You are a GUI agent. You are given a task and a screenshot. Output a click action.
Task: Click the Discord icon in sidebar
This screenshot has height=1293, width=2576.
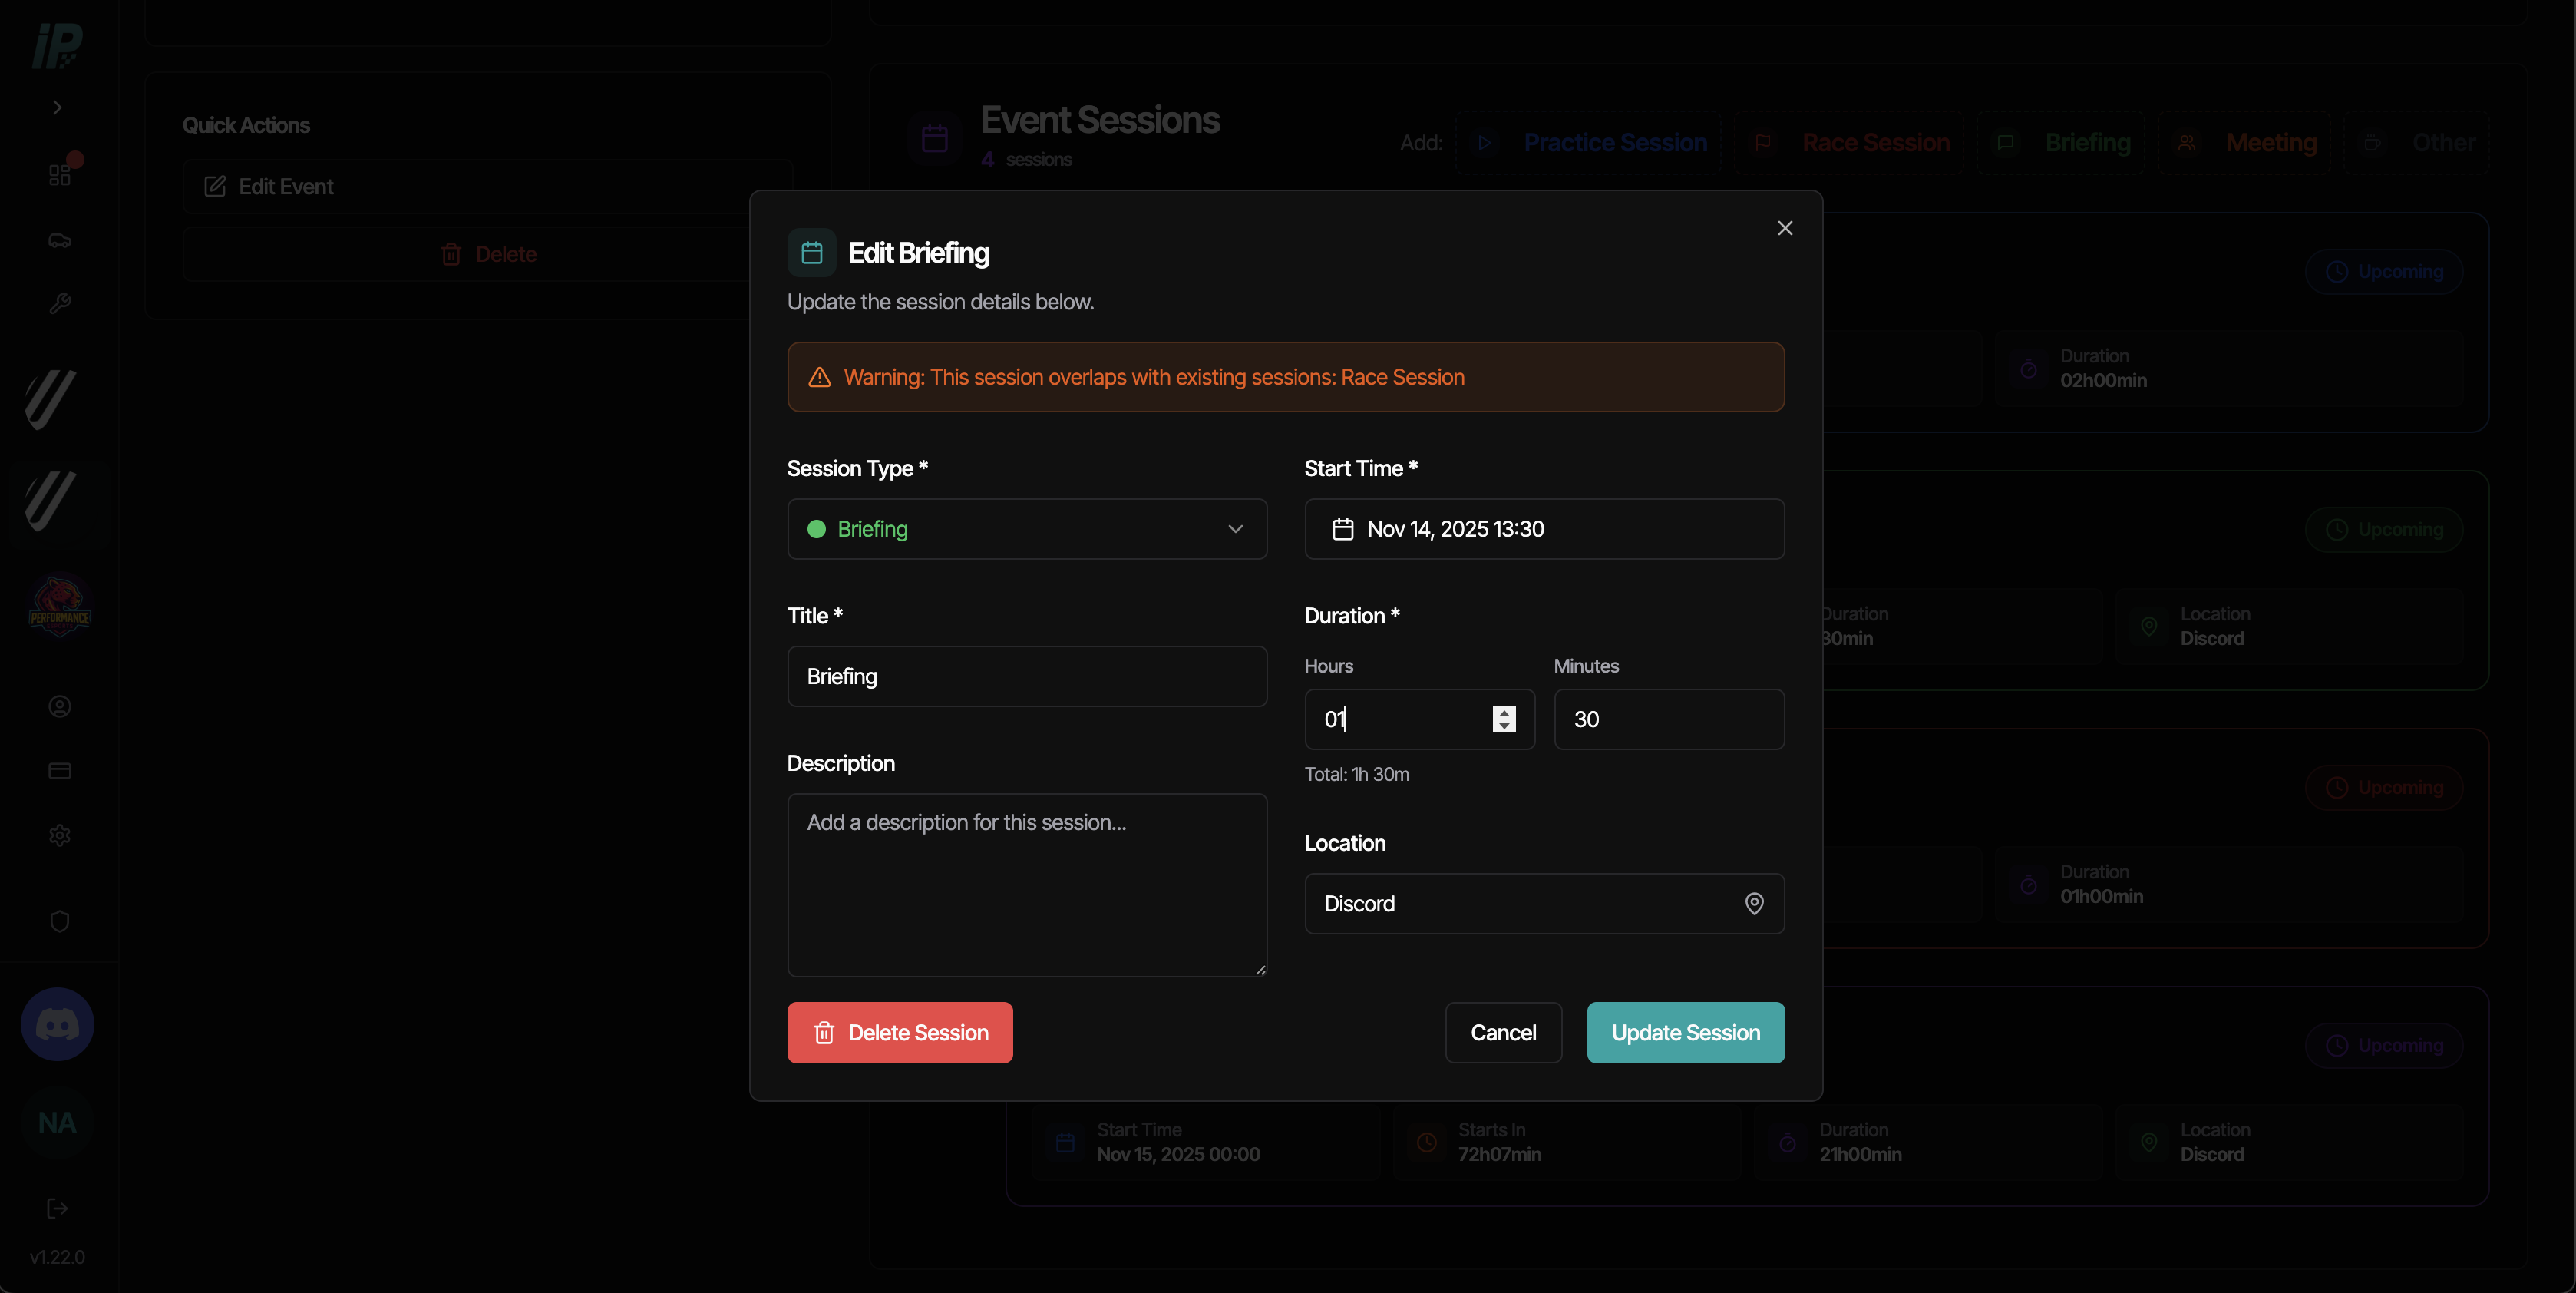click(x=57, y=1024)
